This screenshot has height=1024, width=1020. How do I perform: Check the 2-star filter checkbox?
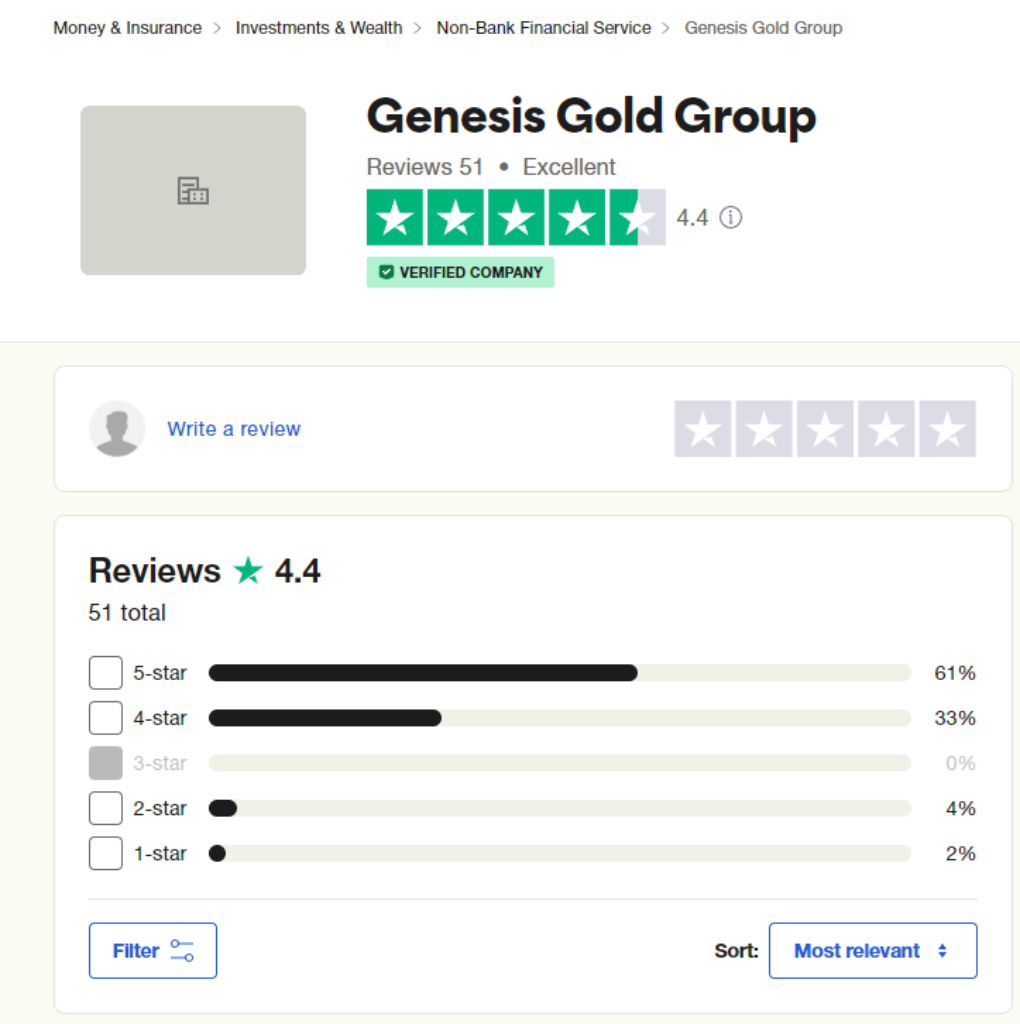pyautogui.click(x=106, y=808)
